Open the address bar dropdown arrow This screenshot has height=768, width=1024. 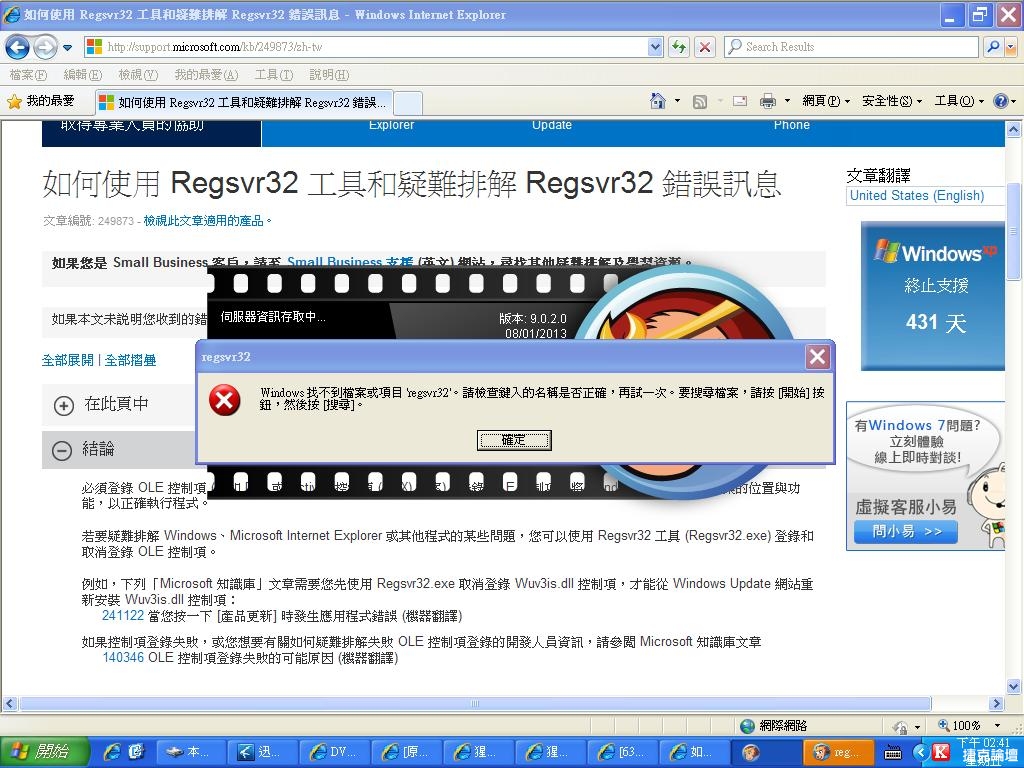click(655, 47)
